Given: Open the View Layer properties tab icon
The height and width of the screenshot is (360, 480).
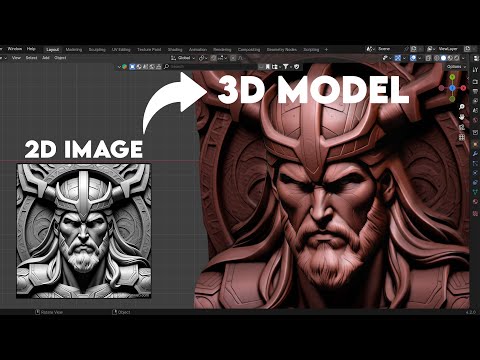Looking at the screenshot, I should (475, 100).
